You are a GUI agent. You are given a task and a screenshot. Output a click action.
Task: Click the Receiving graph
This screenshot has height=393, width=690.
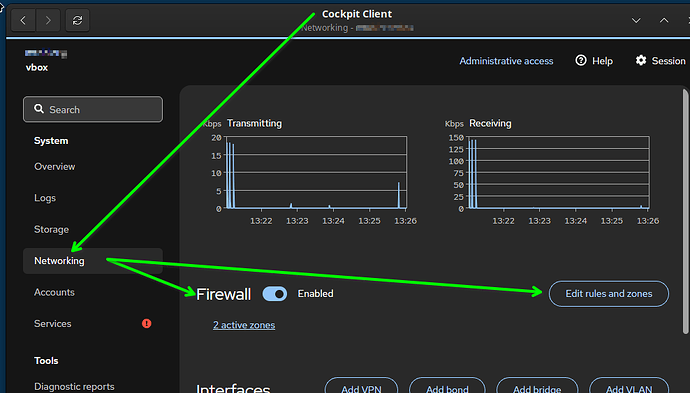tap(558, 172)
